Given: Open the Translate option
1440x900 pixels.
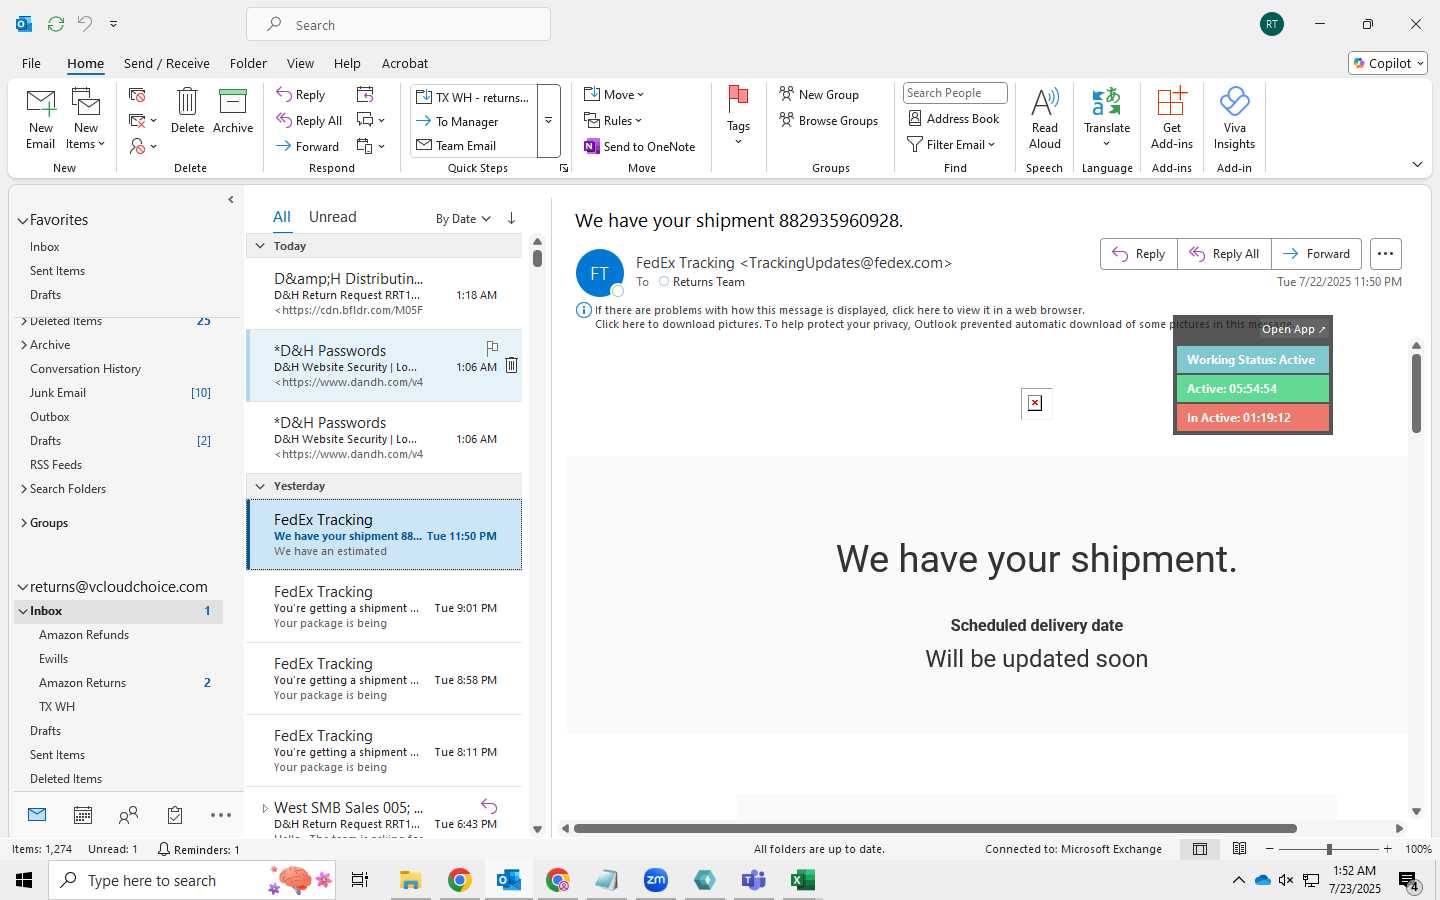Looking at the screenshot, I should click(1107, 118).
